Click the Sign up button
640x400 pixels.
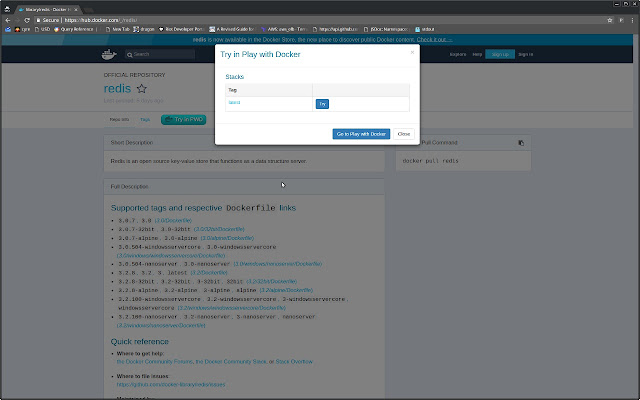tap(500, 54)
